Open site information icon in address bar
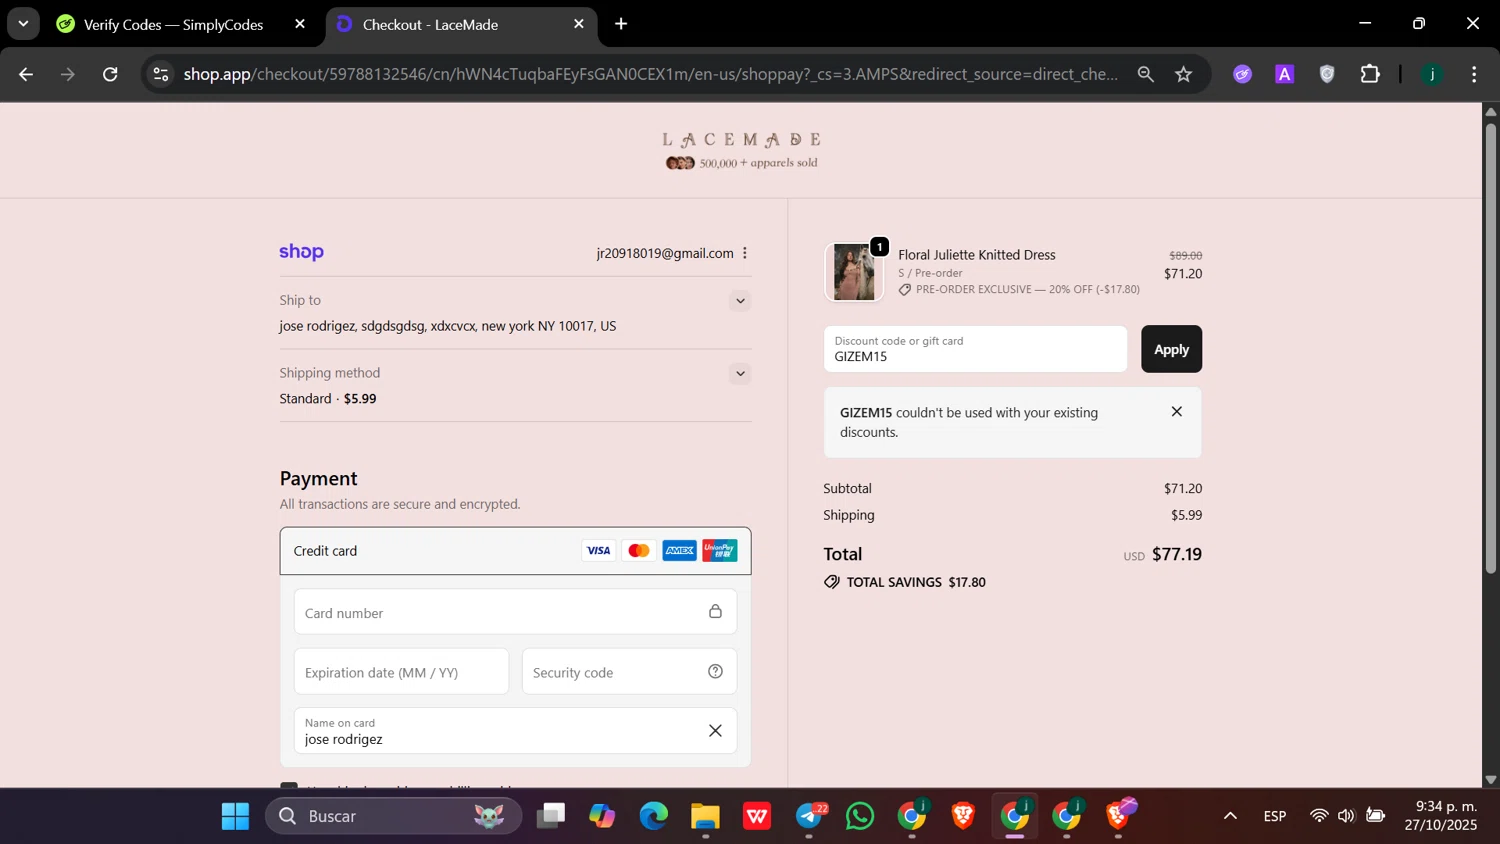Screen dimensions: 1500x844 pyautogui.click(x=161, y=74)
